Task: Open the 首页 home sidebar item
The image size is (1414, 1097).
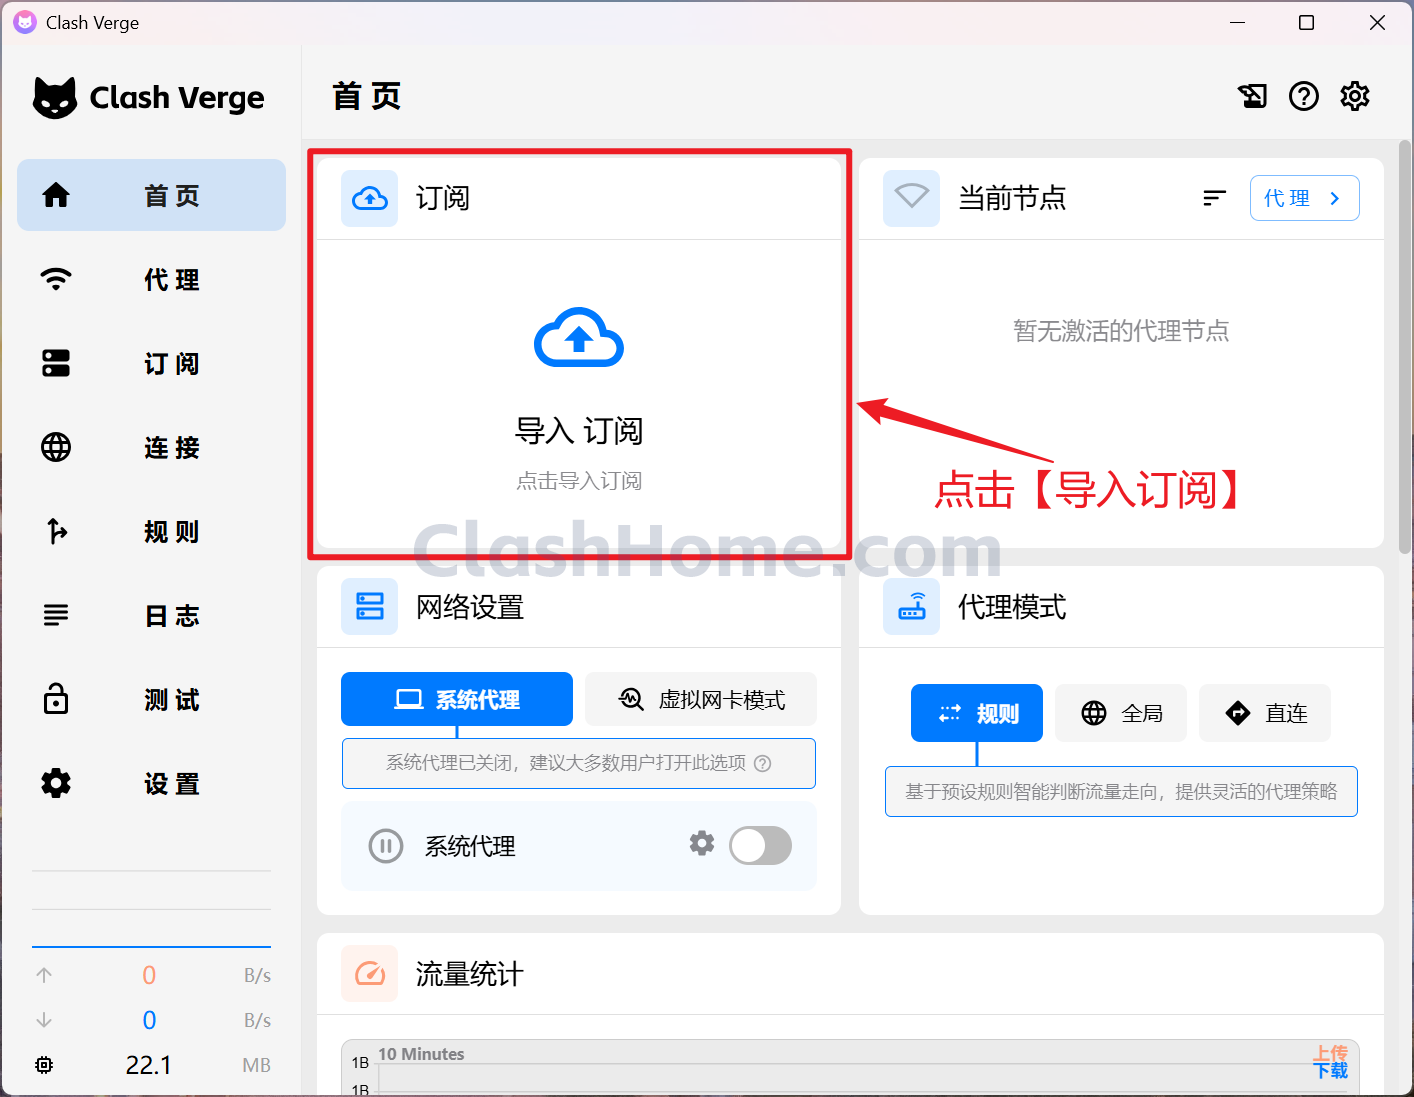Action: (151, 195)
